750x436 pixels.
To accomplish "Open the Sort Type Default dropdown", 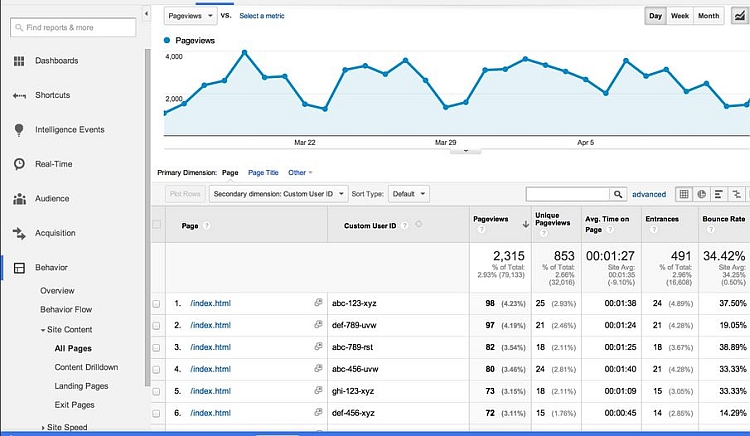I will (x=409, y=194).
